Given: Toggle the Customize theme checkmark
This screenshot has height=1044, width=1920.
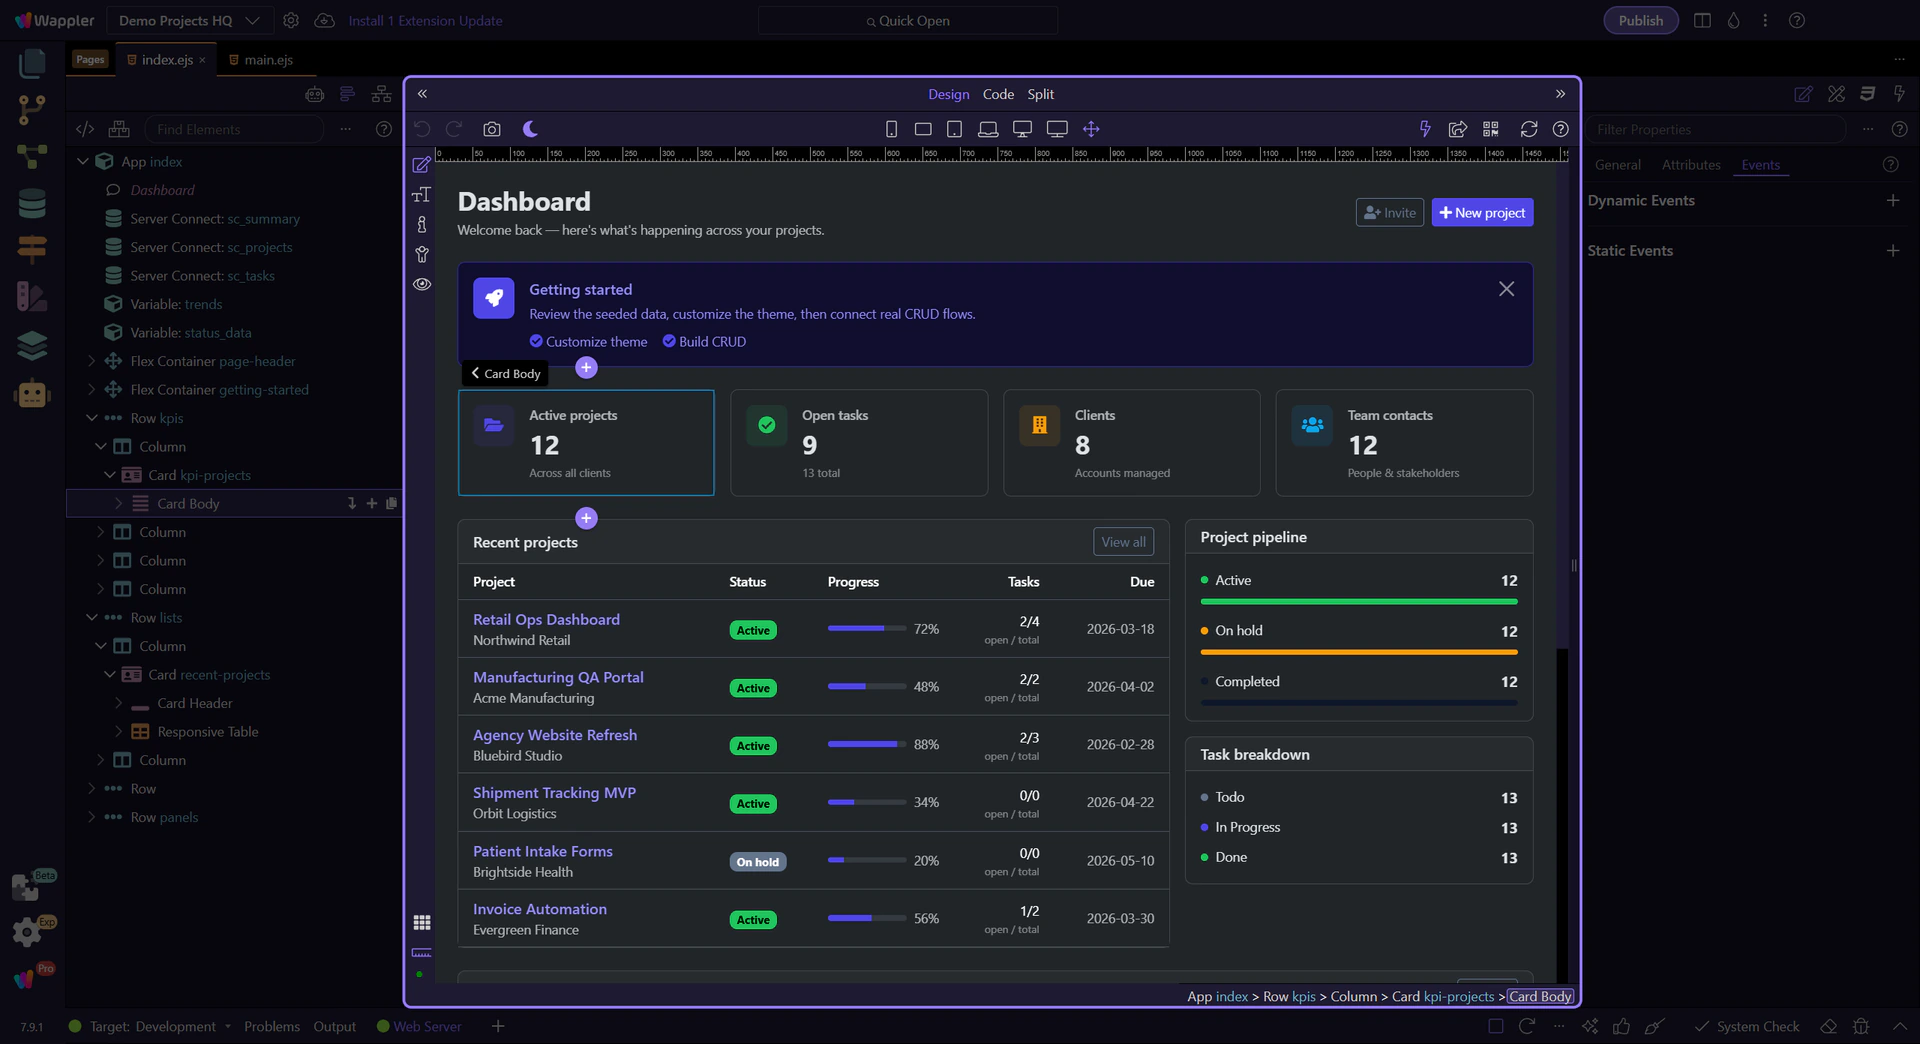Looking at the screenshot, I should 536,341.
